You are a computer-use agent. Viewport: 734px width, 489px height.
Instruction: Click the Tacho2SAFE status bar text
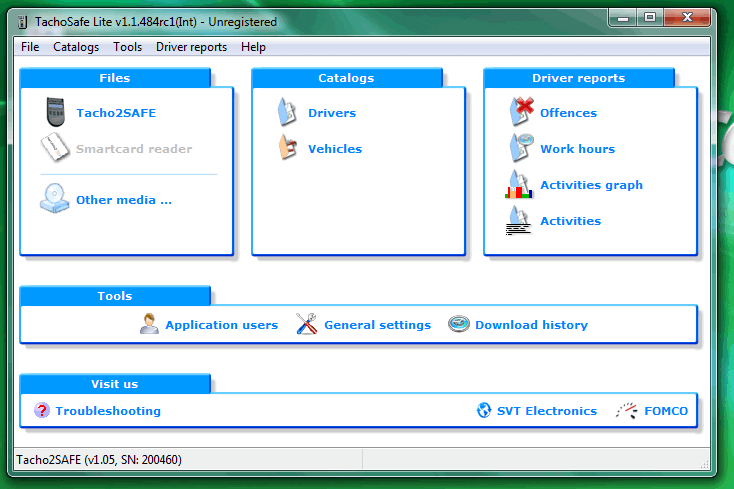(x=100, y=460)
